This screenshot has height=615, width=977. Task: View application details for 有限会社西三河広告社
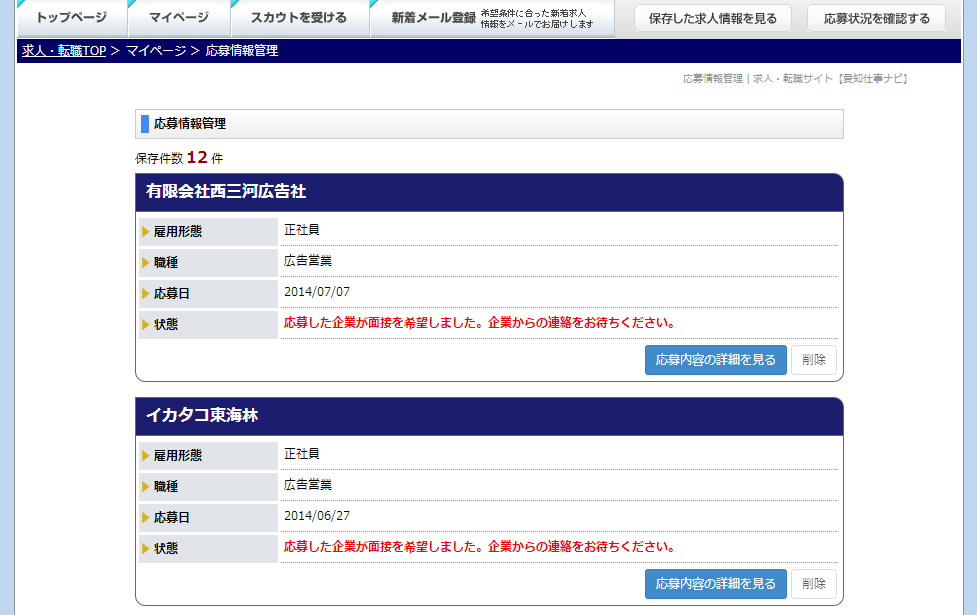(715, 360)
